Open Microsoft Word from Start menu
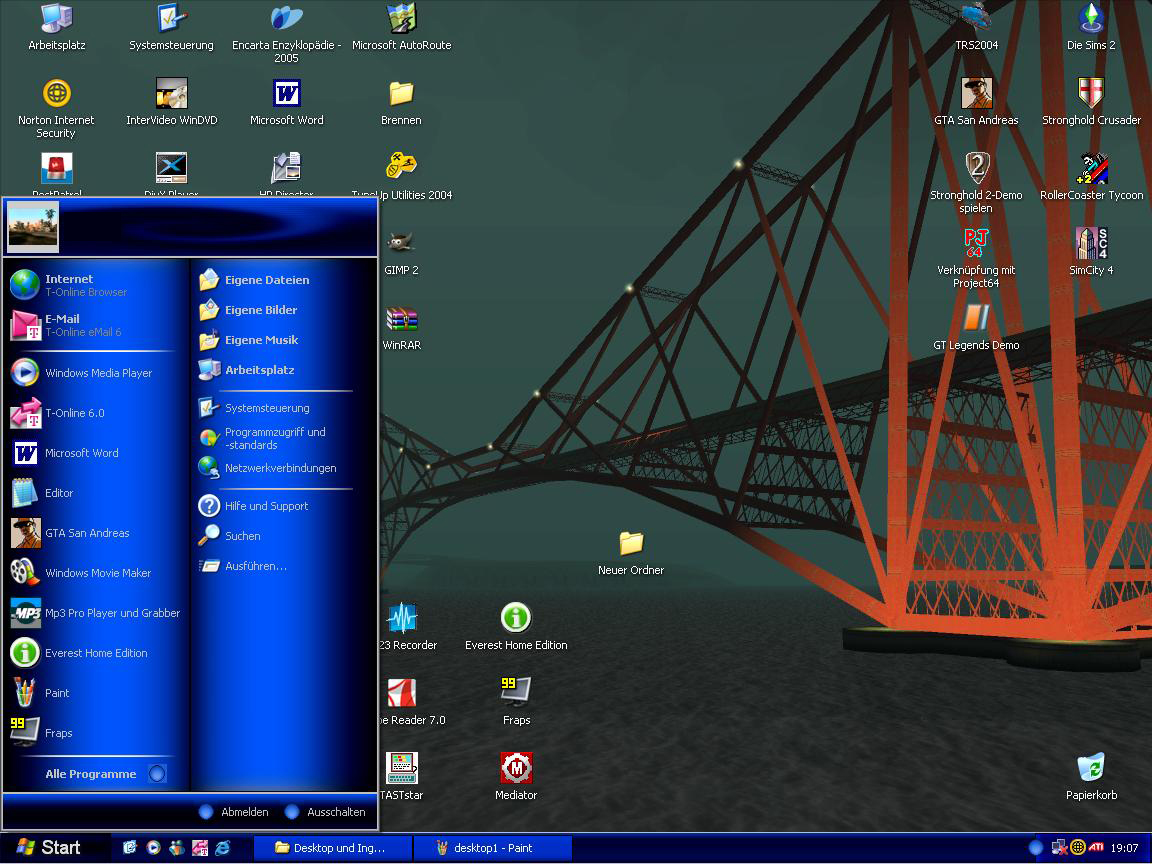1152x864 pixels. click(96, 453)
